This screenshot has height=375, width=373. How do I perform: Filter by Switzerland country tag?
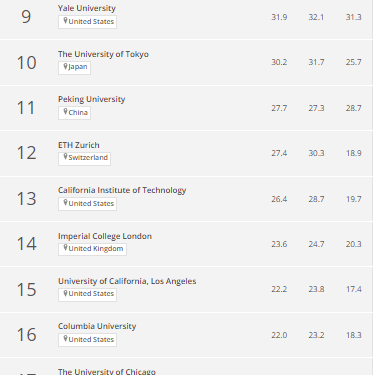point(84,159)
